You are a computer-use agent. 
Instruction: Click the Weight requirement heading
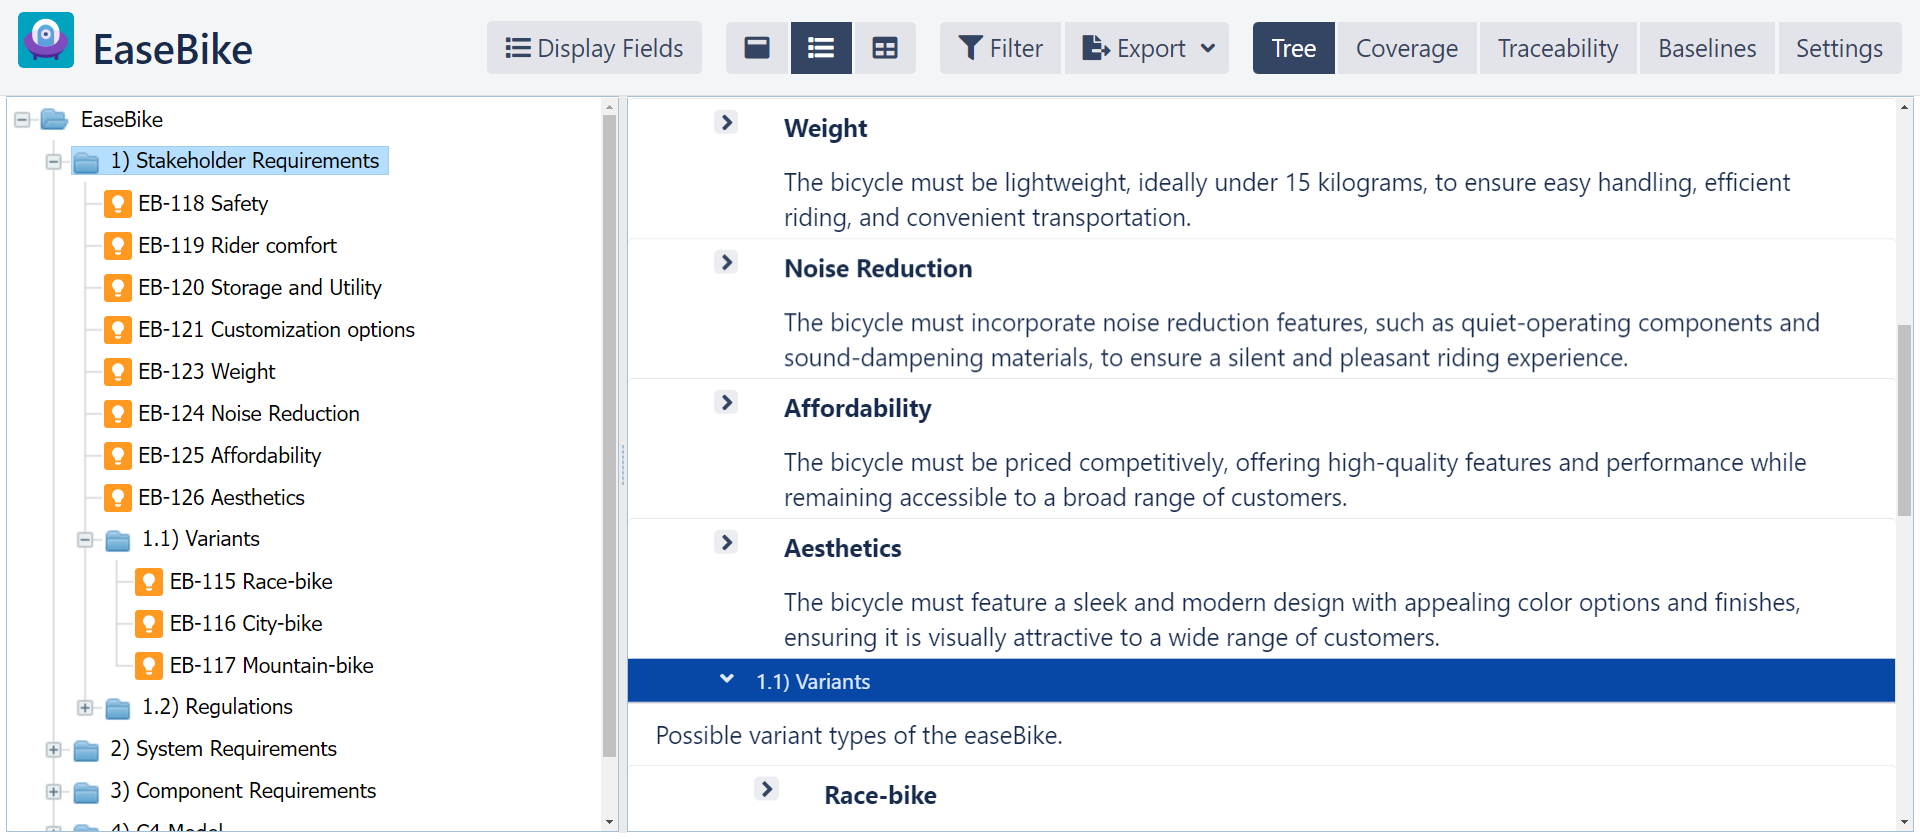825,129
